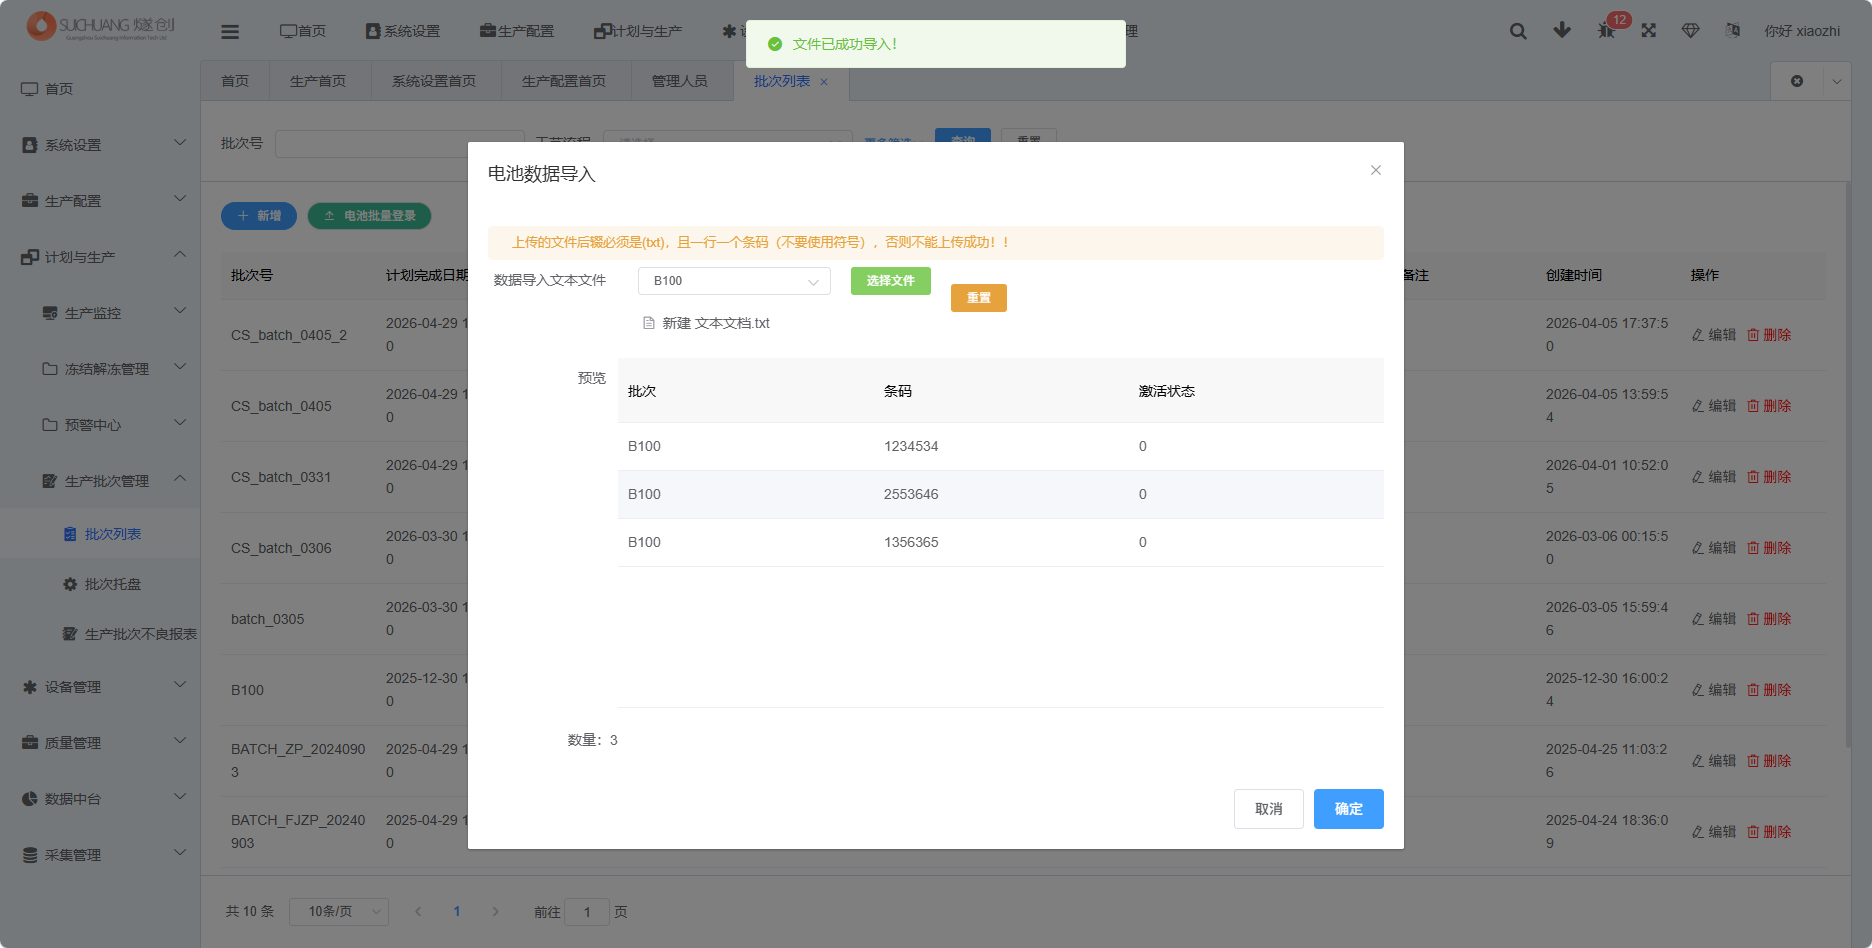Click 删除 for the 2025-04-24 18:36:09 row
Screen dimensions: 1872x948
coord(1769,832)
